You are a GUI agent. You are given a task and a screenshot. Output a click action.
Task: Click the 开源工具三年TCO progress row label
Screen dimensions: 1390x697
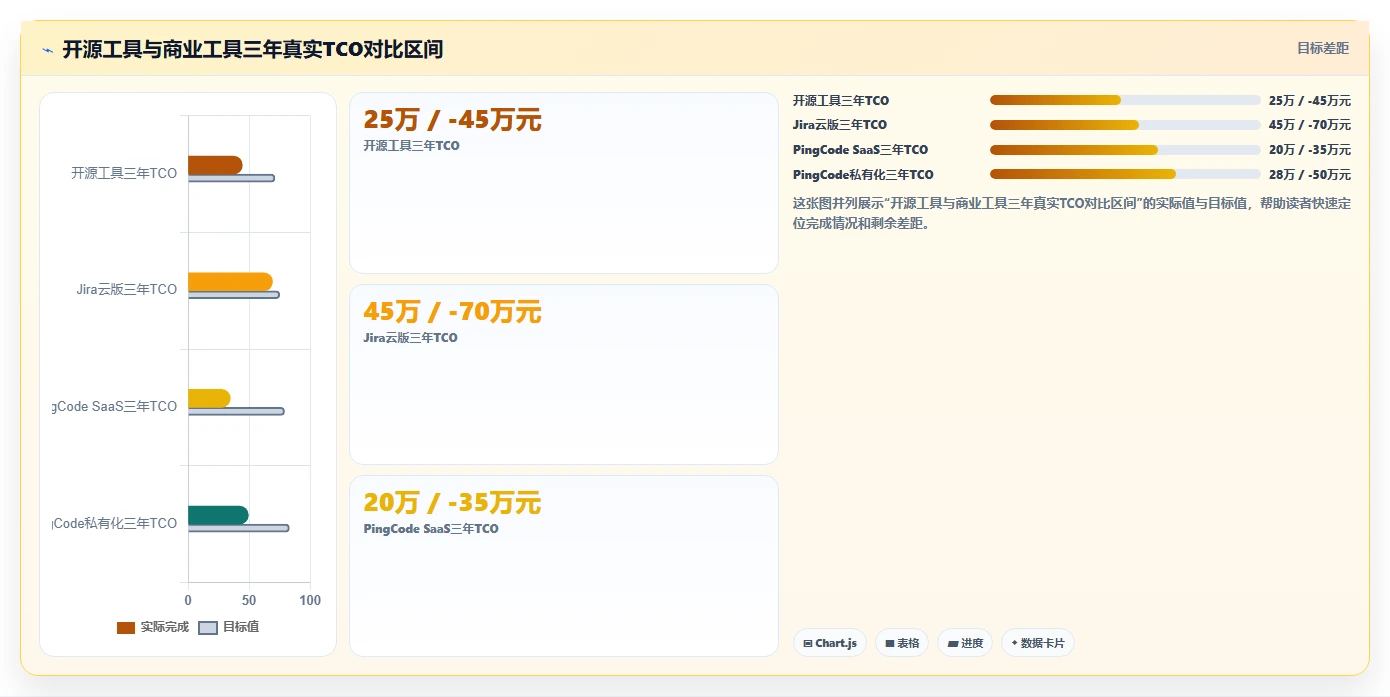841,101
